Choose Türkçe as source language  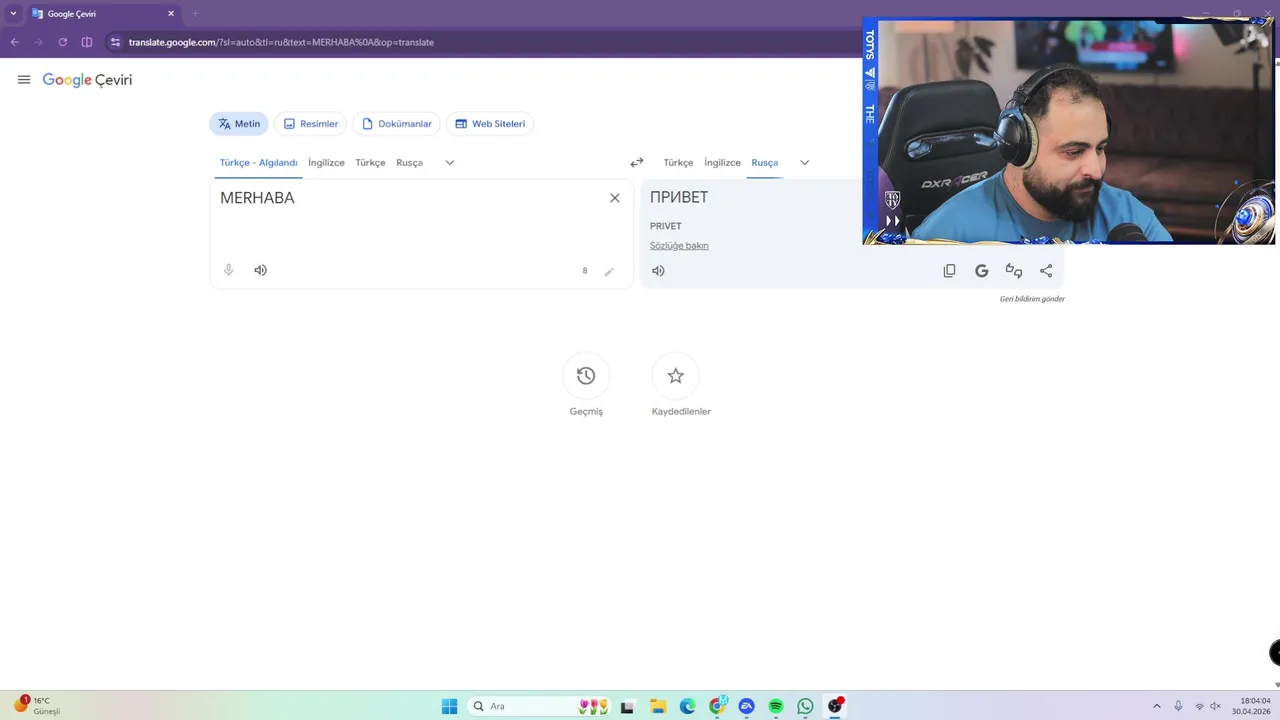(x=370, y=163)
